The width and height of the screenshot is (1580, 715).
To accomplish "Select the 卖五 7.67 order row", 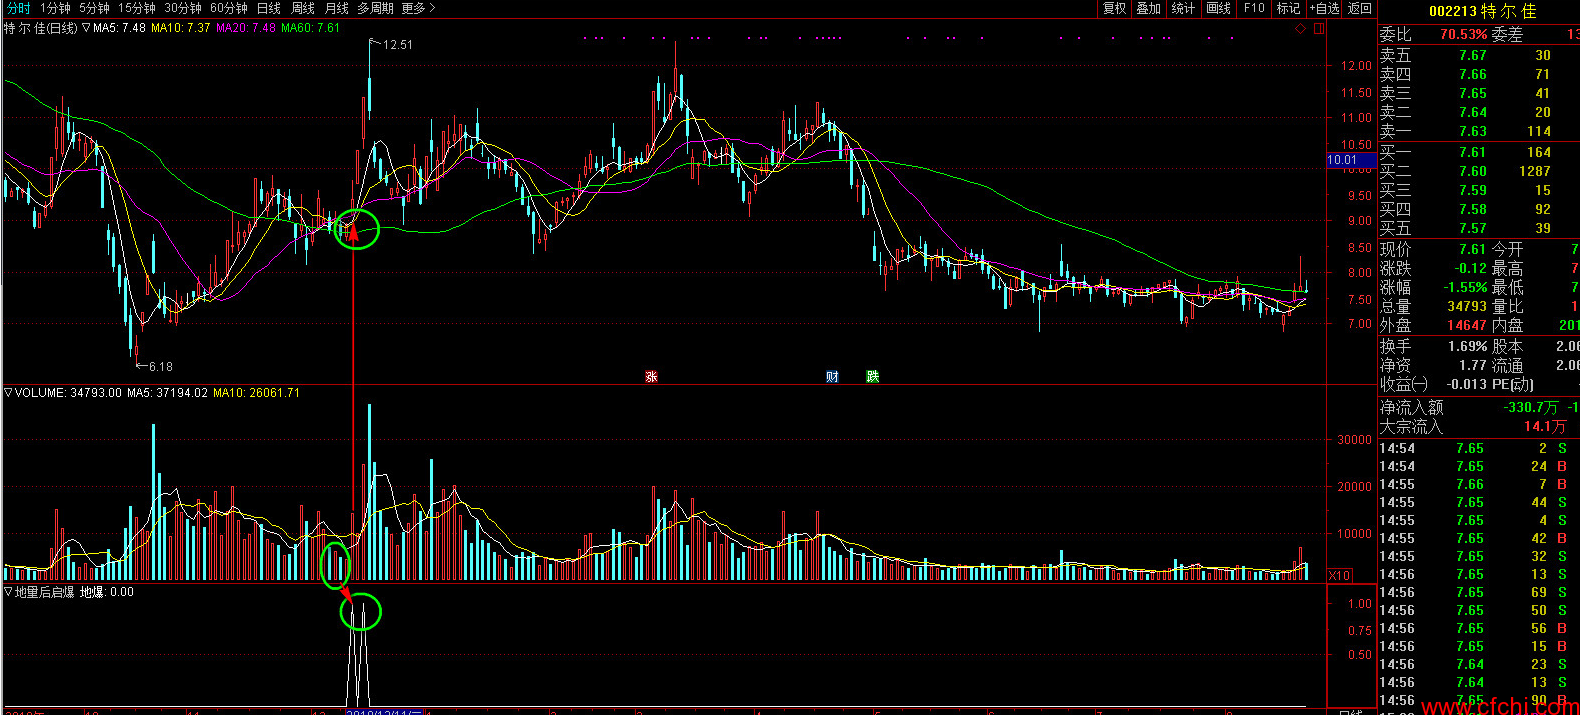I will [1479, 55].
